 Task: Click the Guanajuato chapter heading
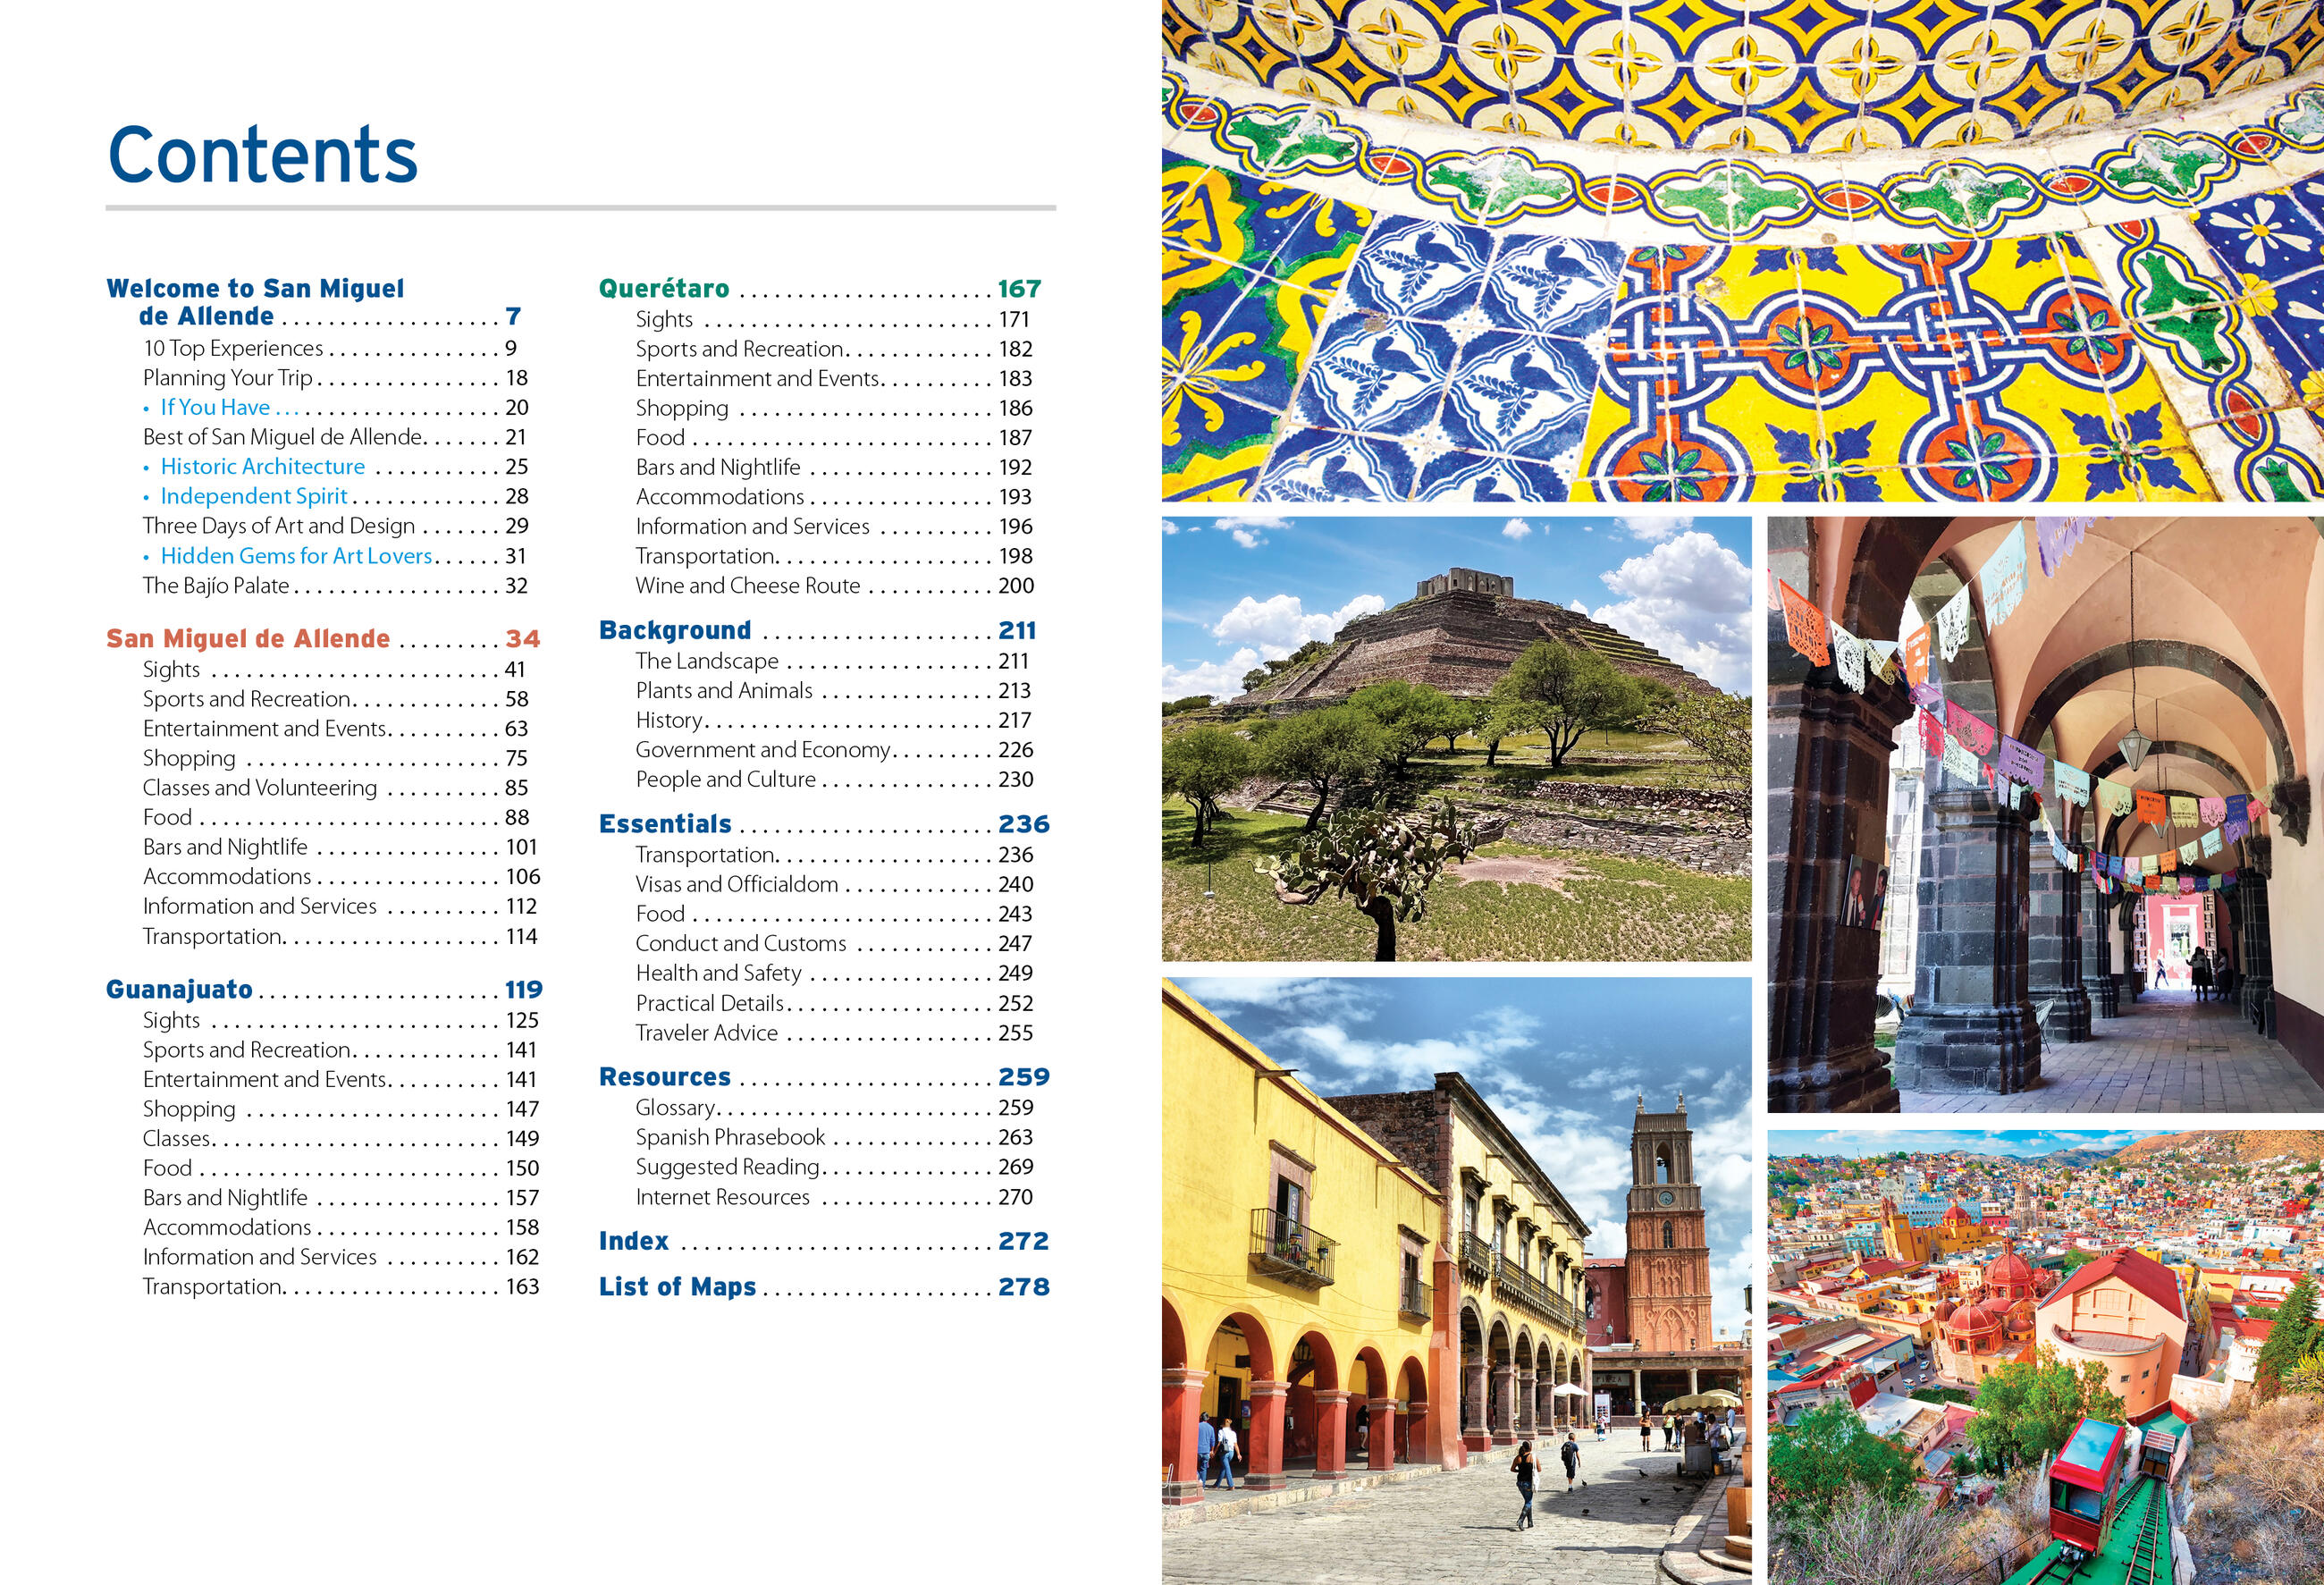[180, 990]
